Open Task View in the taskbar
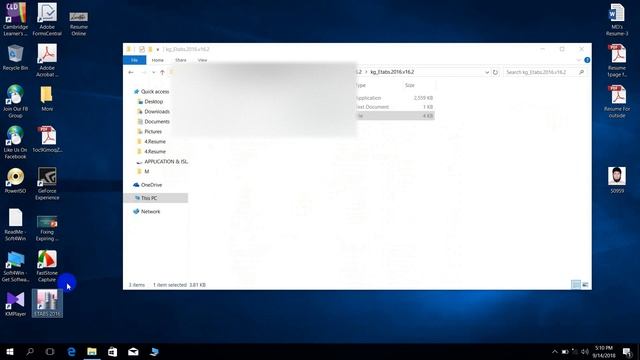Viewport: 640px width, 360px height. click(50, 351)
